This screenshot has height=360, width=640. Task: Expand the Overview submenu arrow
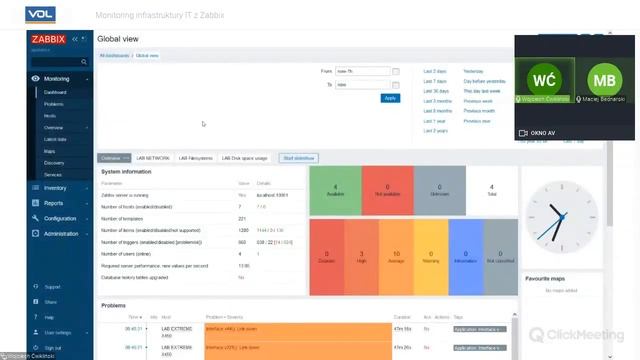87,128
